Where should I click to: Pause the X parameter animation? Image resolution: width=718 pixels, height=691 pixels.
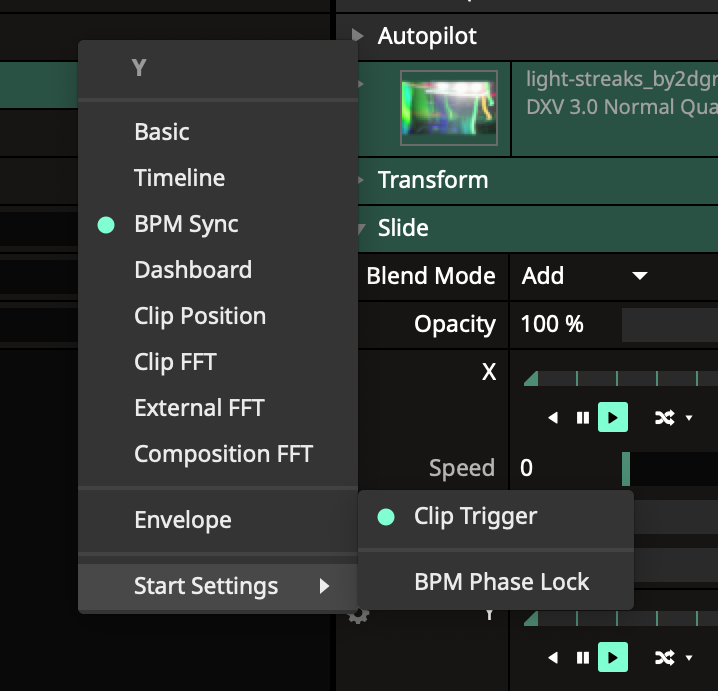(x=582, y=418)
